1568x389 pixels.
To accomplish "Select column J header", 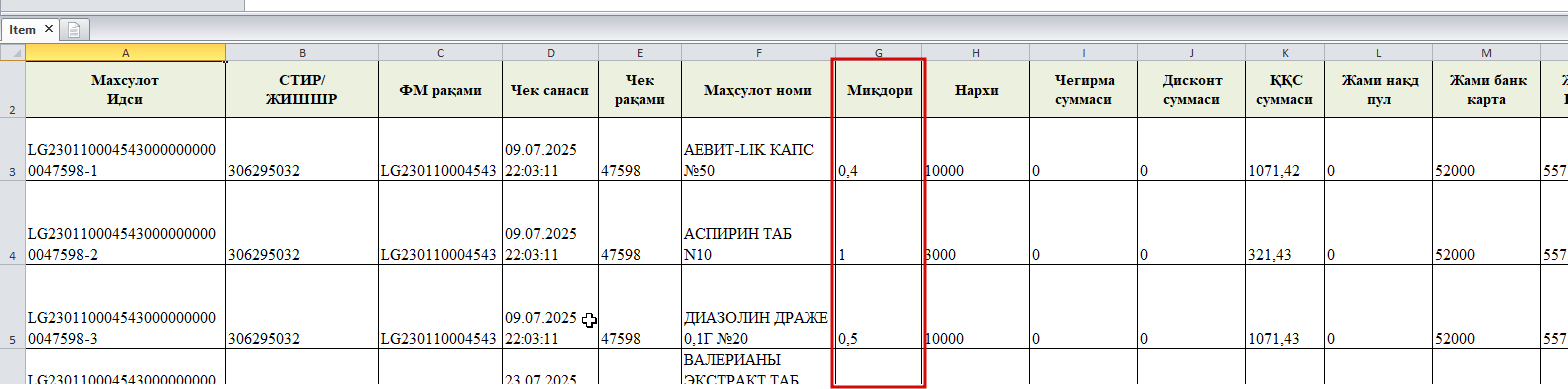I will (1191, 52).
